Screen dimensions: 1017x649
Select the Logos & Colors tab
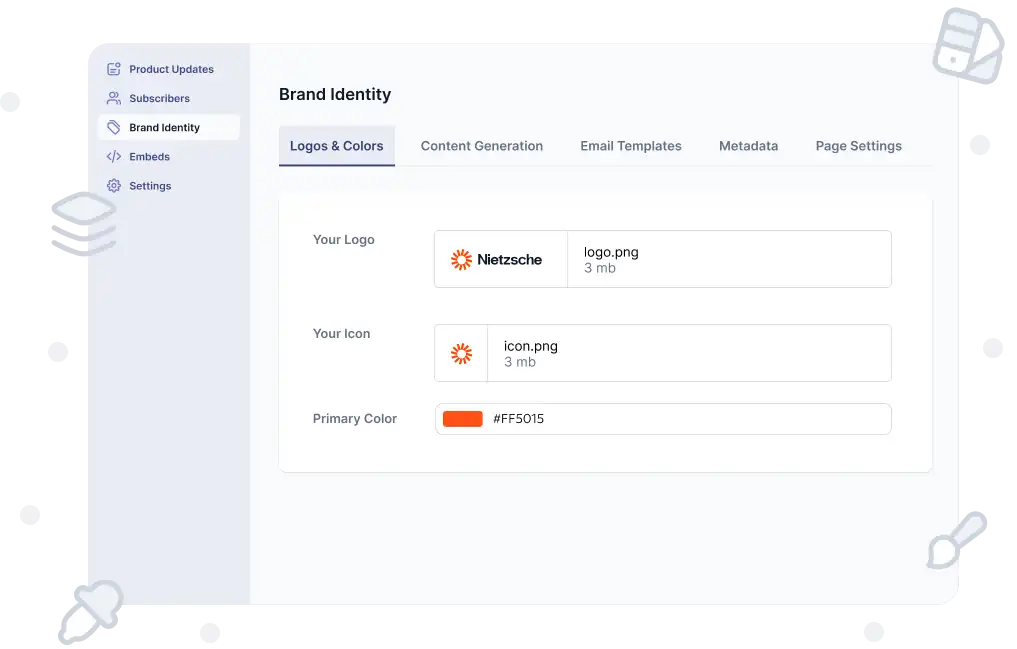(x=336, y=146)
